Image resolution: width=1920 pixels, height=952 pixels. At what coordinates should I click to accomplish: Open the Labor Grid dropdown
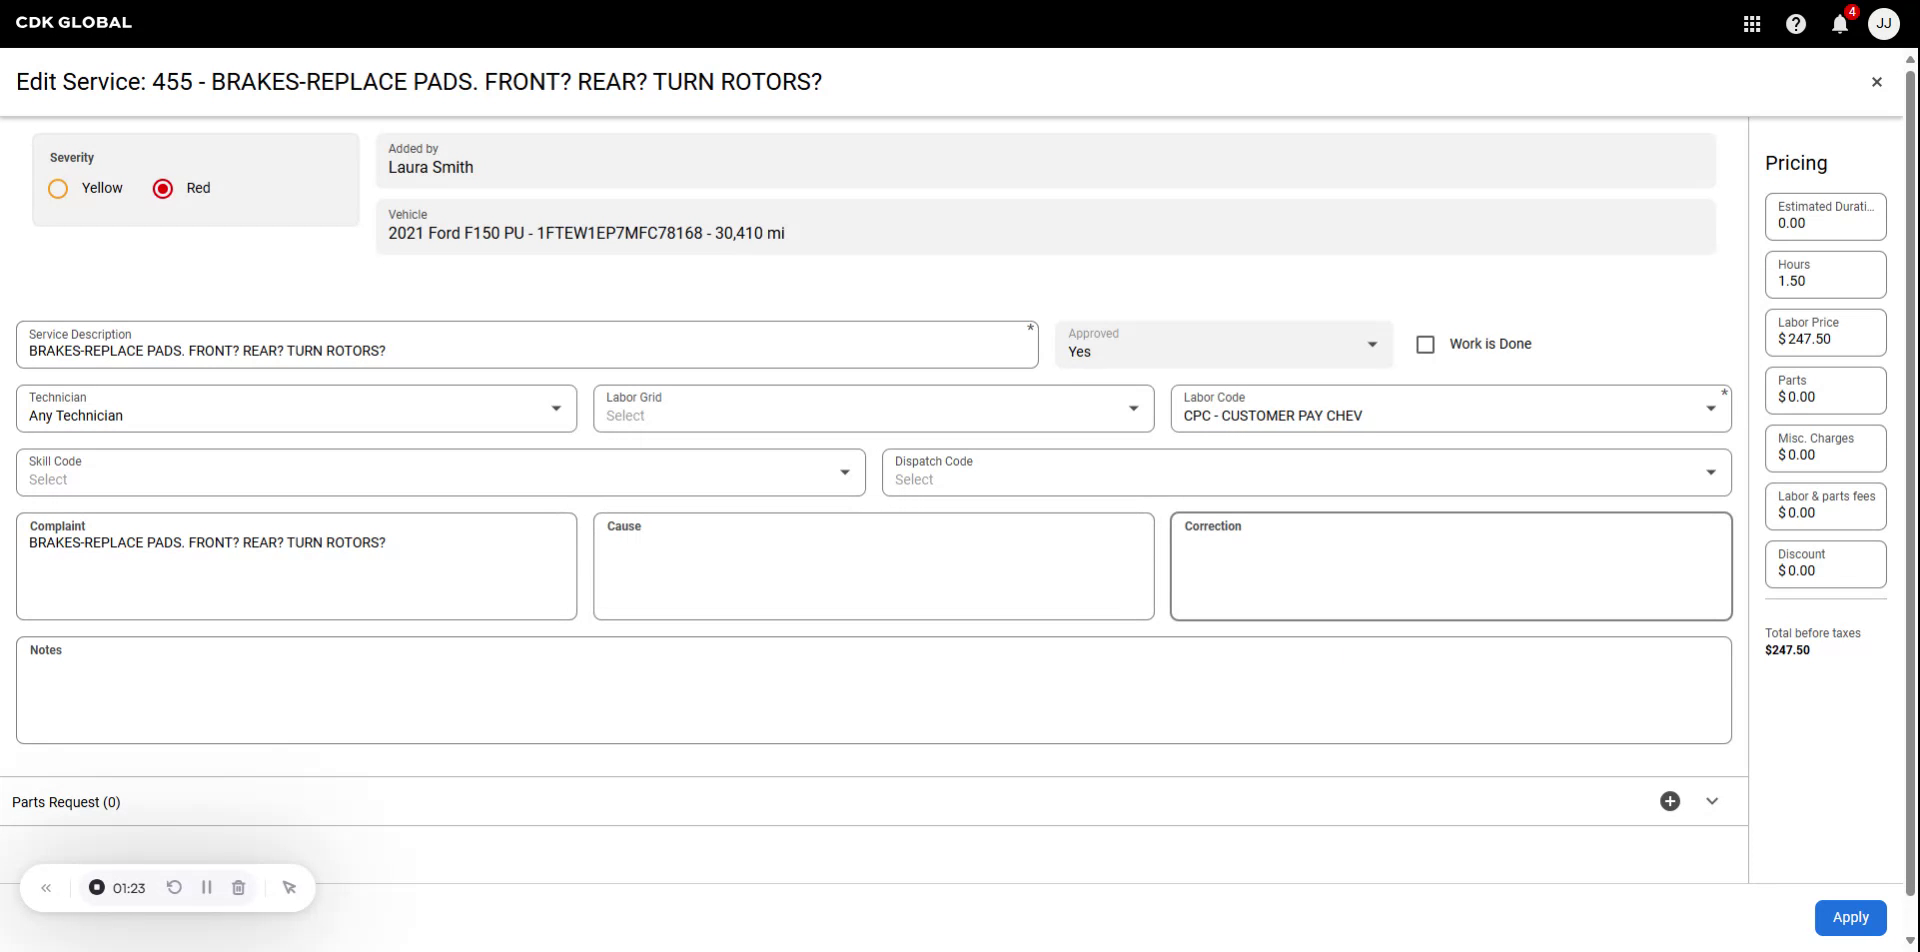1133,408
